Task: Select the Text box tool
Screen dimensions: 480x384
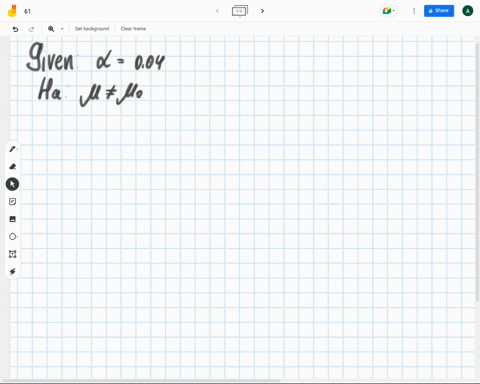Action: tap(12, 254)
